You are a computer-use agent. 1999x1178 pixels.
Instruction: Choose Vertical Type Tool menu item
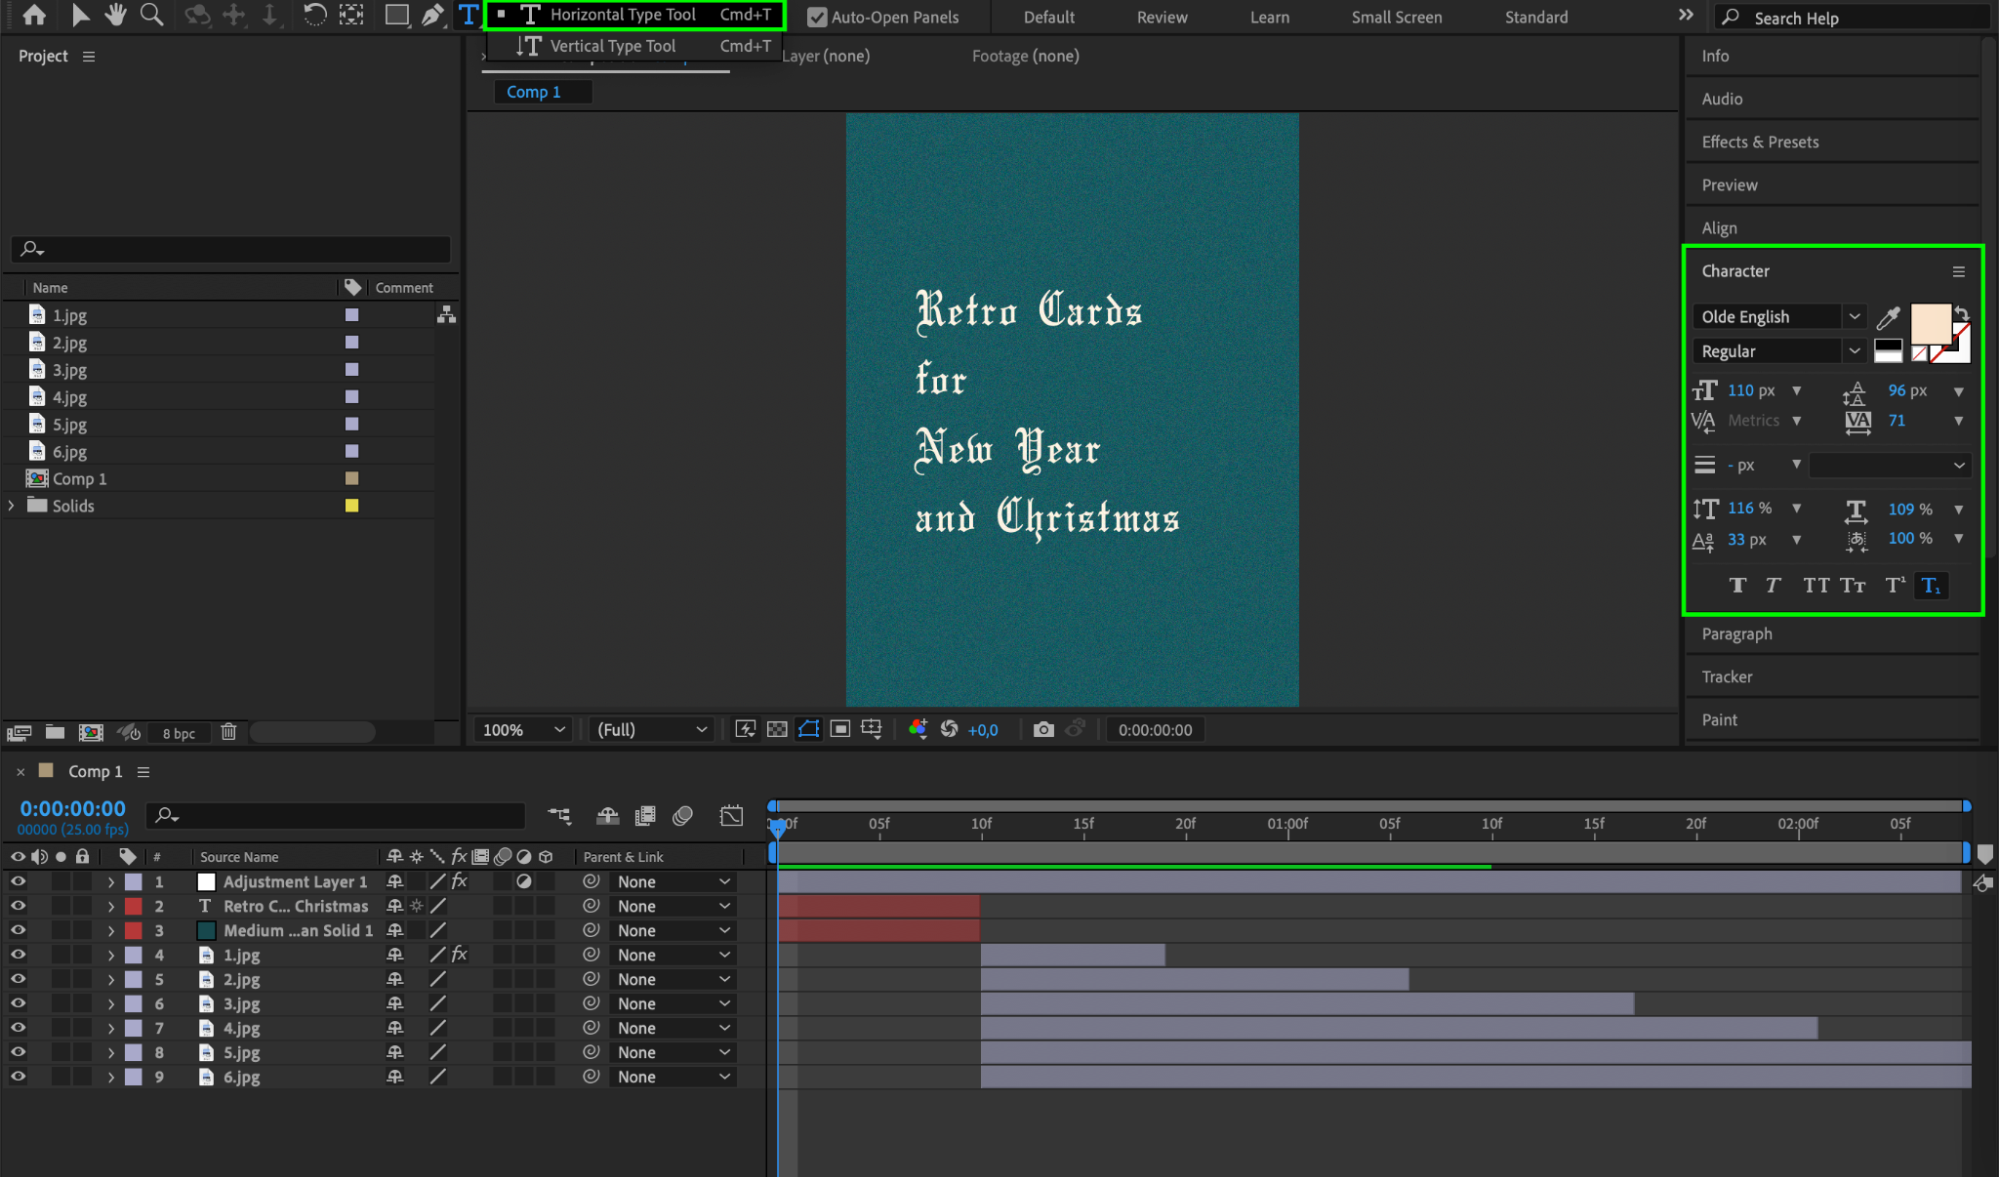612,46
